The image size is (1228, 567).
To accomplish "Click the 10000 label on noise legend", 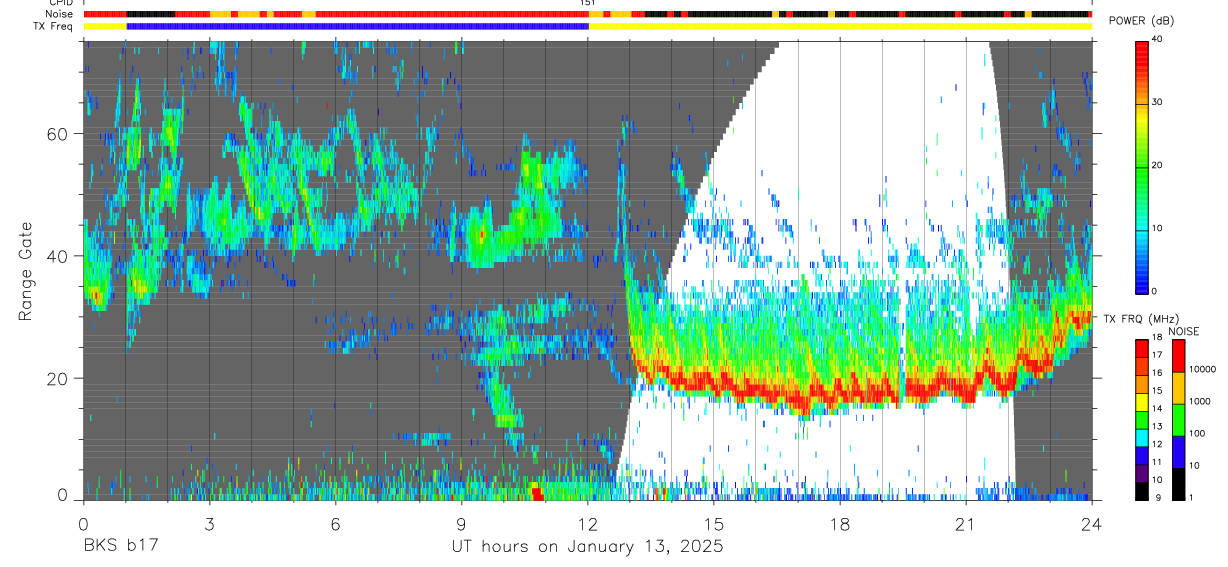I will pyautogui.click(x=1201, y=369).
